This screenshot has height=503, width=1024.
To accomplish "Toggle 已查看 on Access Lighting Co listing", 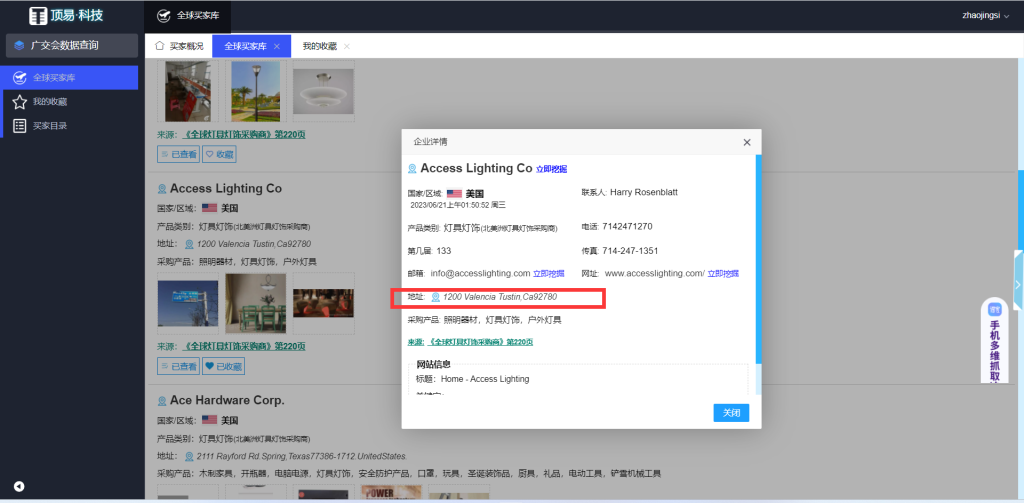I will click(x=179, y=367).
